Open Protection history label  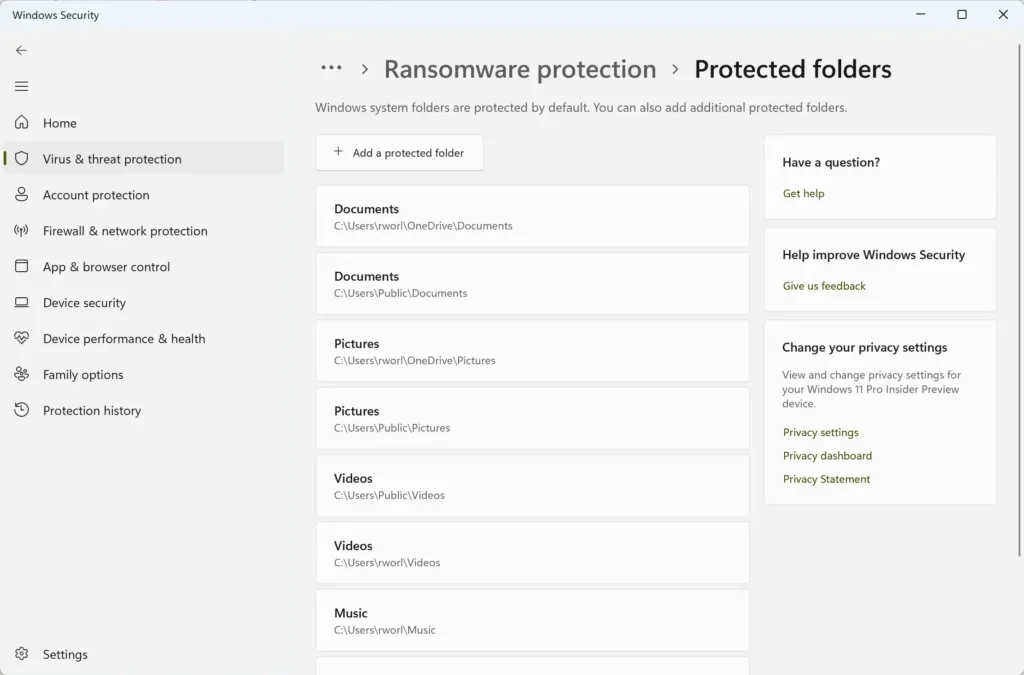pyautogui.click(x=92, y=411)
